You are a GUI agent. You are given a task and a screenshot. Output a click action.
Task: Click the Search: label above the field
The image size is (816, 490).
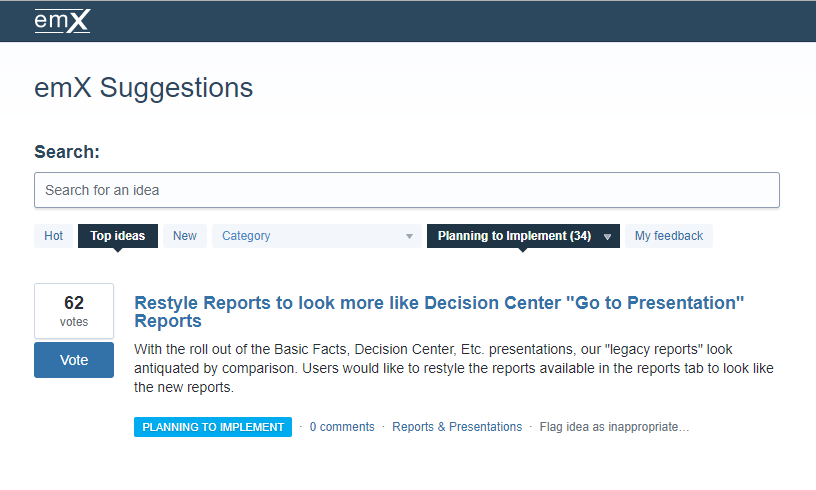click(x=67, y=152)
